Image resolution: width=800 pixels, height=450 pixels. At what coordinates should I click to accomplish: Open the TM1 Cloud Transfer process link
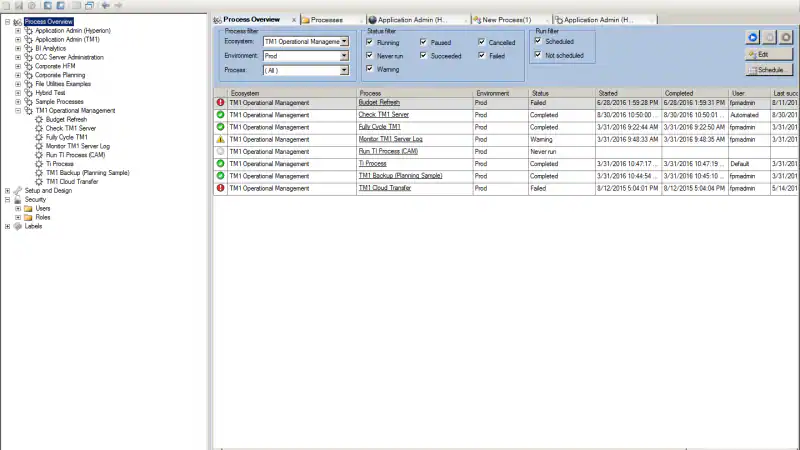pyautogui.click(x=385, y=188)
